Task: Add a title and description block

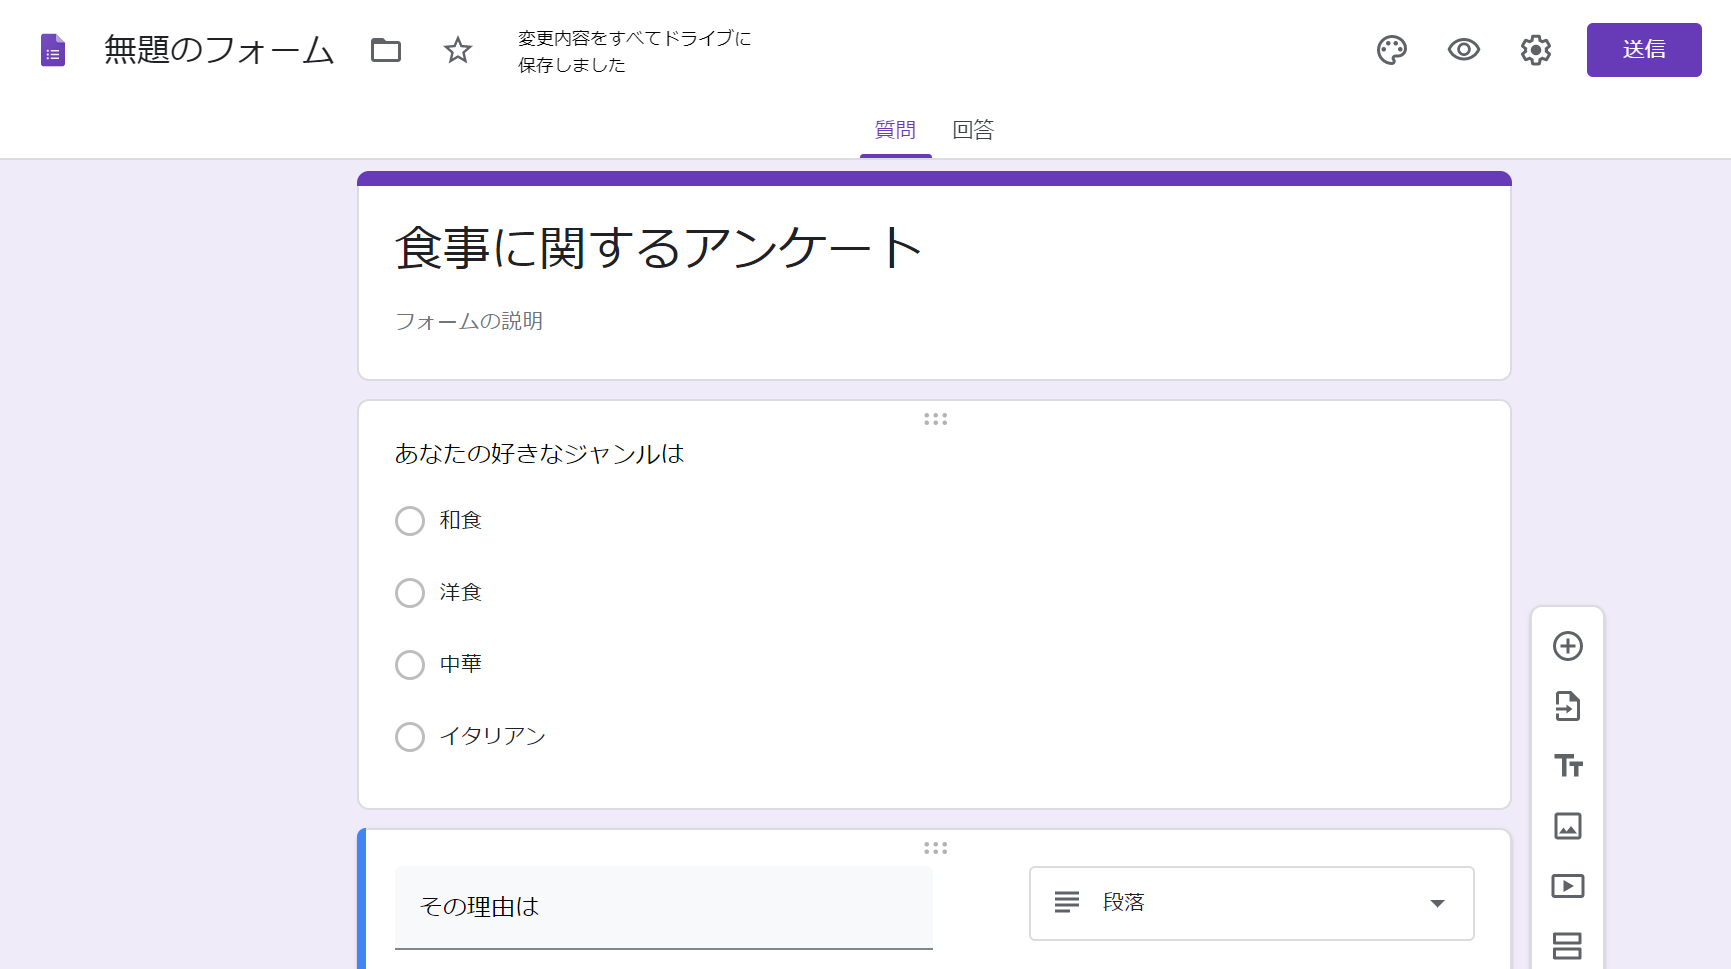Action: [1567, 766]
